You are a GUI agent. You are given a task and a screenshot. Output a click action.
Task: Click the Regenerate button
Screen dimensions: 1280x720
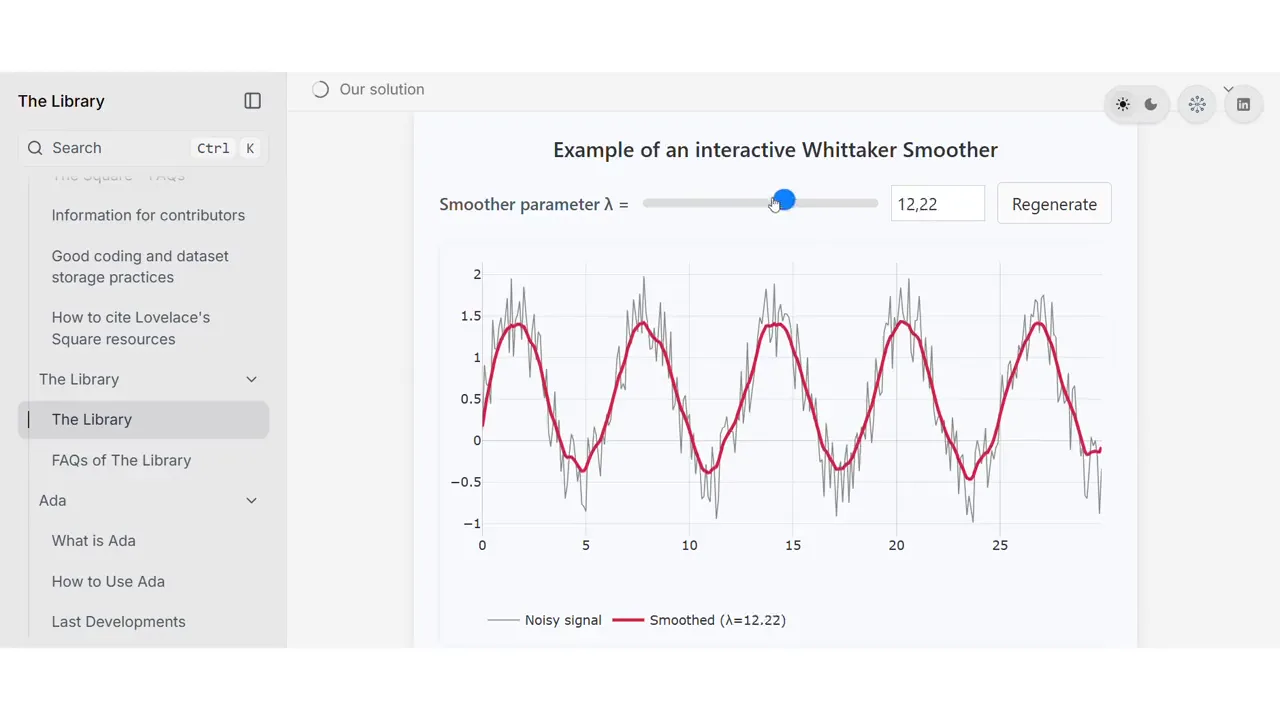[x=1054, y=204]
